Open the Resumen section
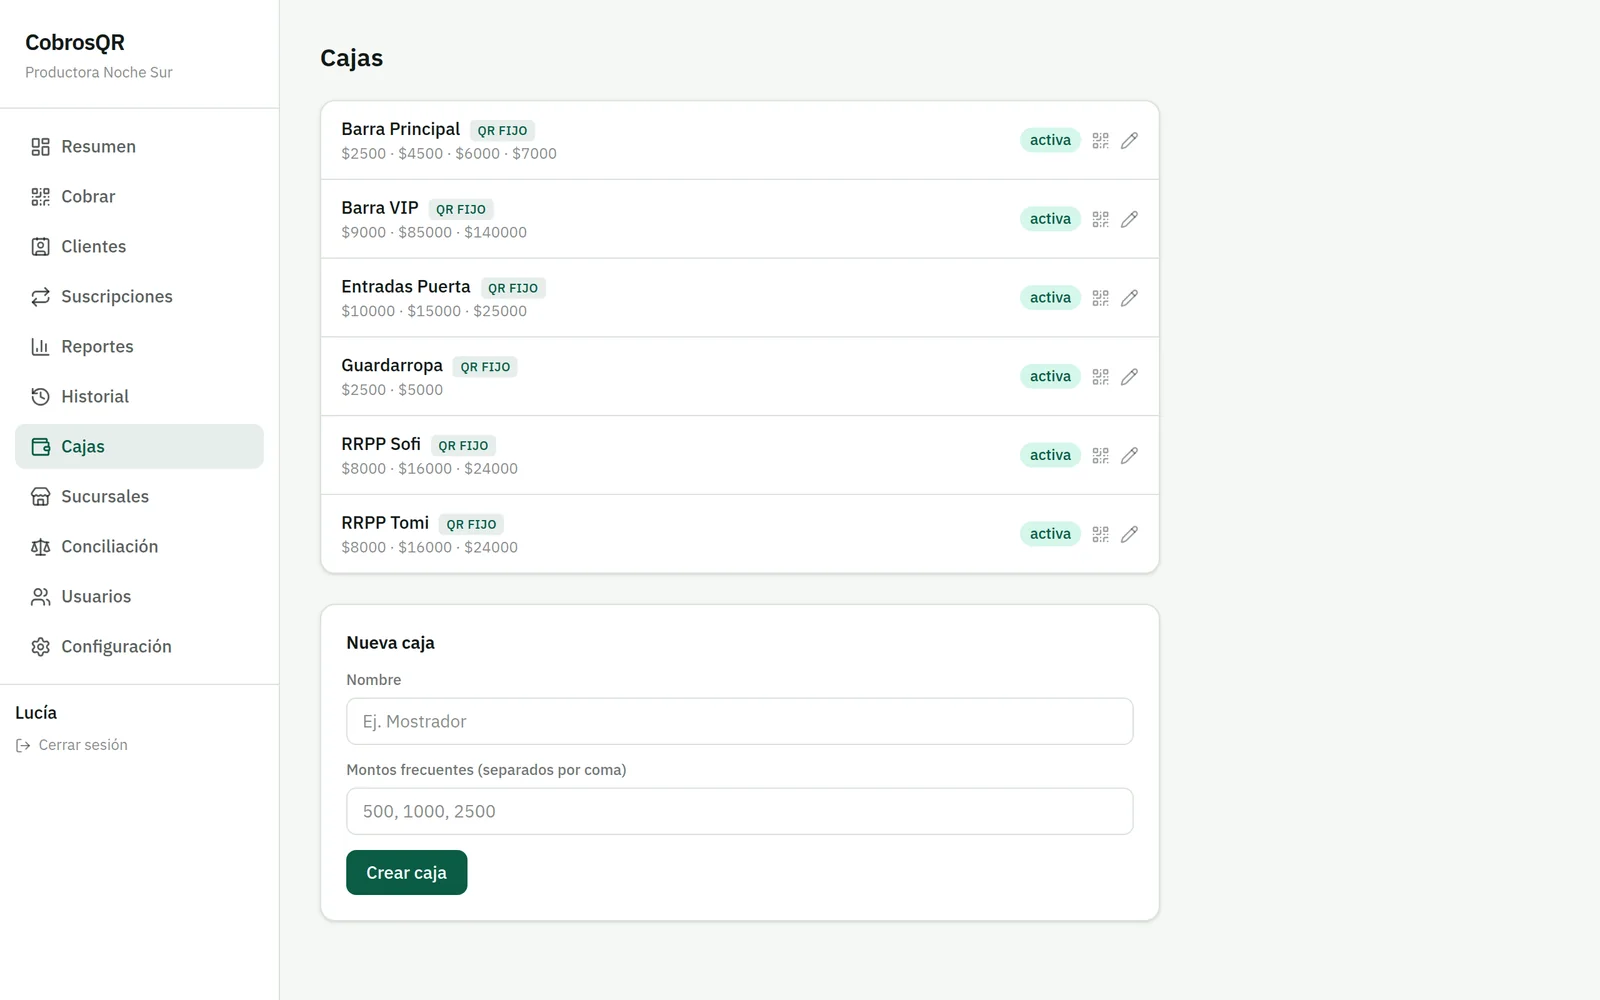 coord(139,147)
